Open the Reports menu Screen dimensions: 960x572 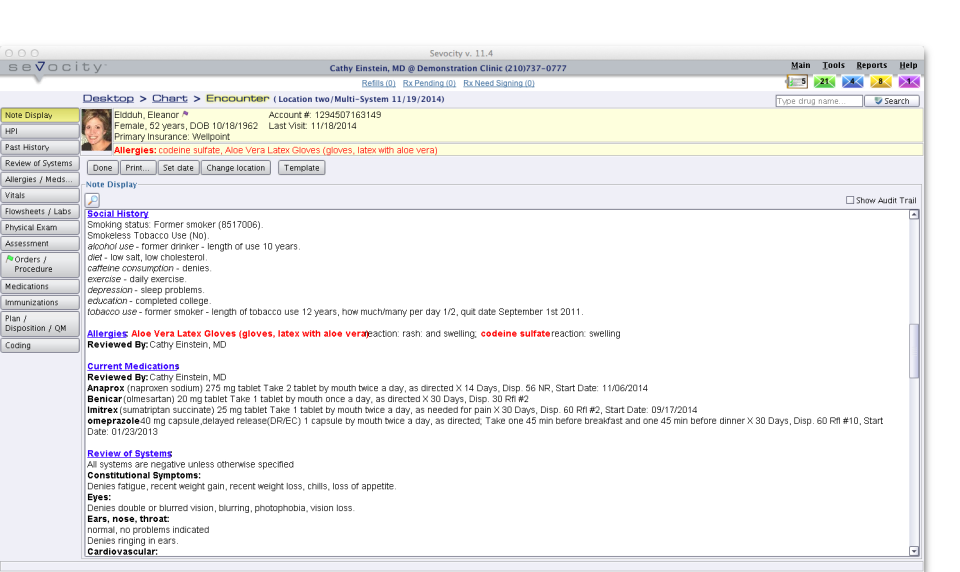(871, 65)
